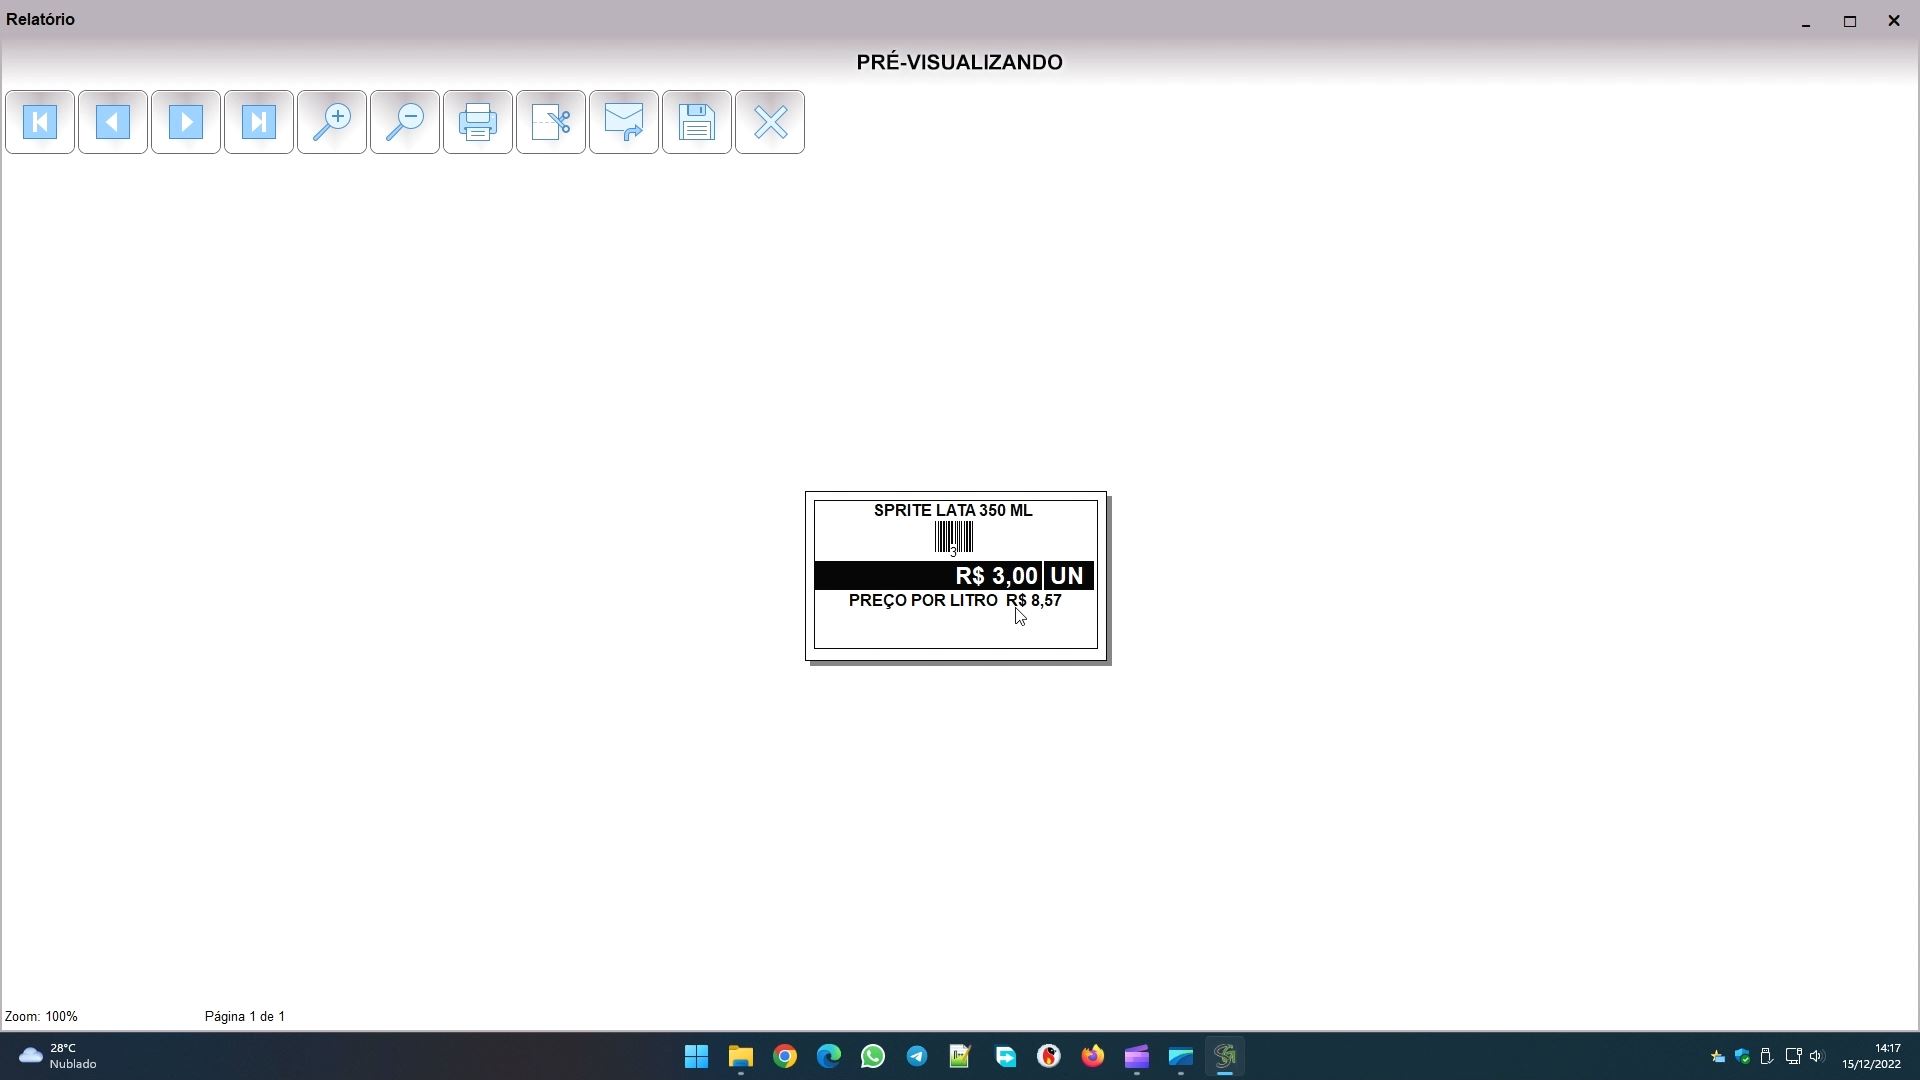Go to the previous page
1920x1080 pixels.
(x=113, y=122)
